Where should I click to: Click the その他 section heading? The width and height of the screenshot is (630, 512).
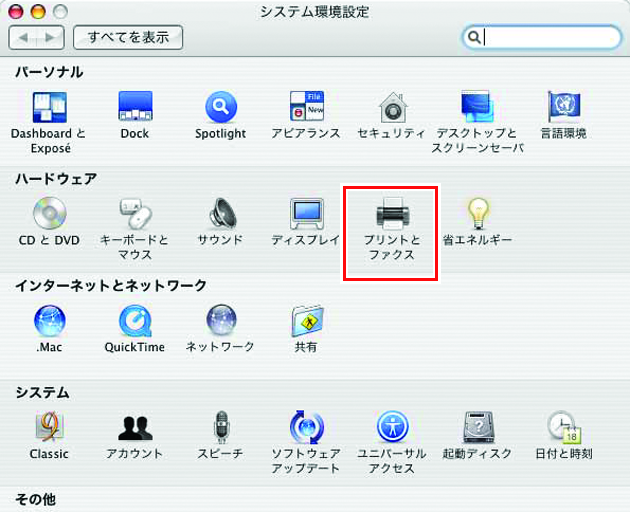pos(35,499)
